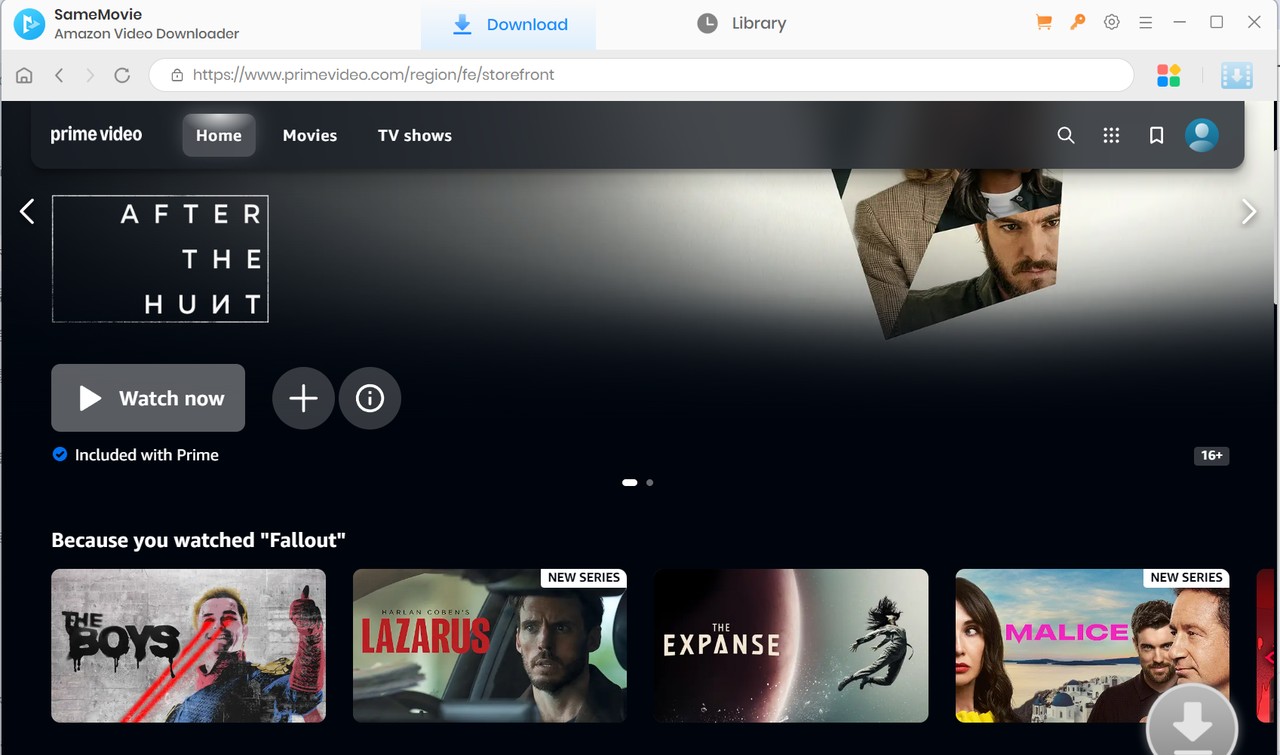This screenshot has width=1280, height=755.
Task: Go to TV shows section
Action: coord(414,135)
